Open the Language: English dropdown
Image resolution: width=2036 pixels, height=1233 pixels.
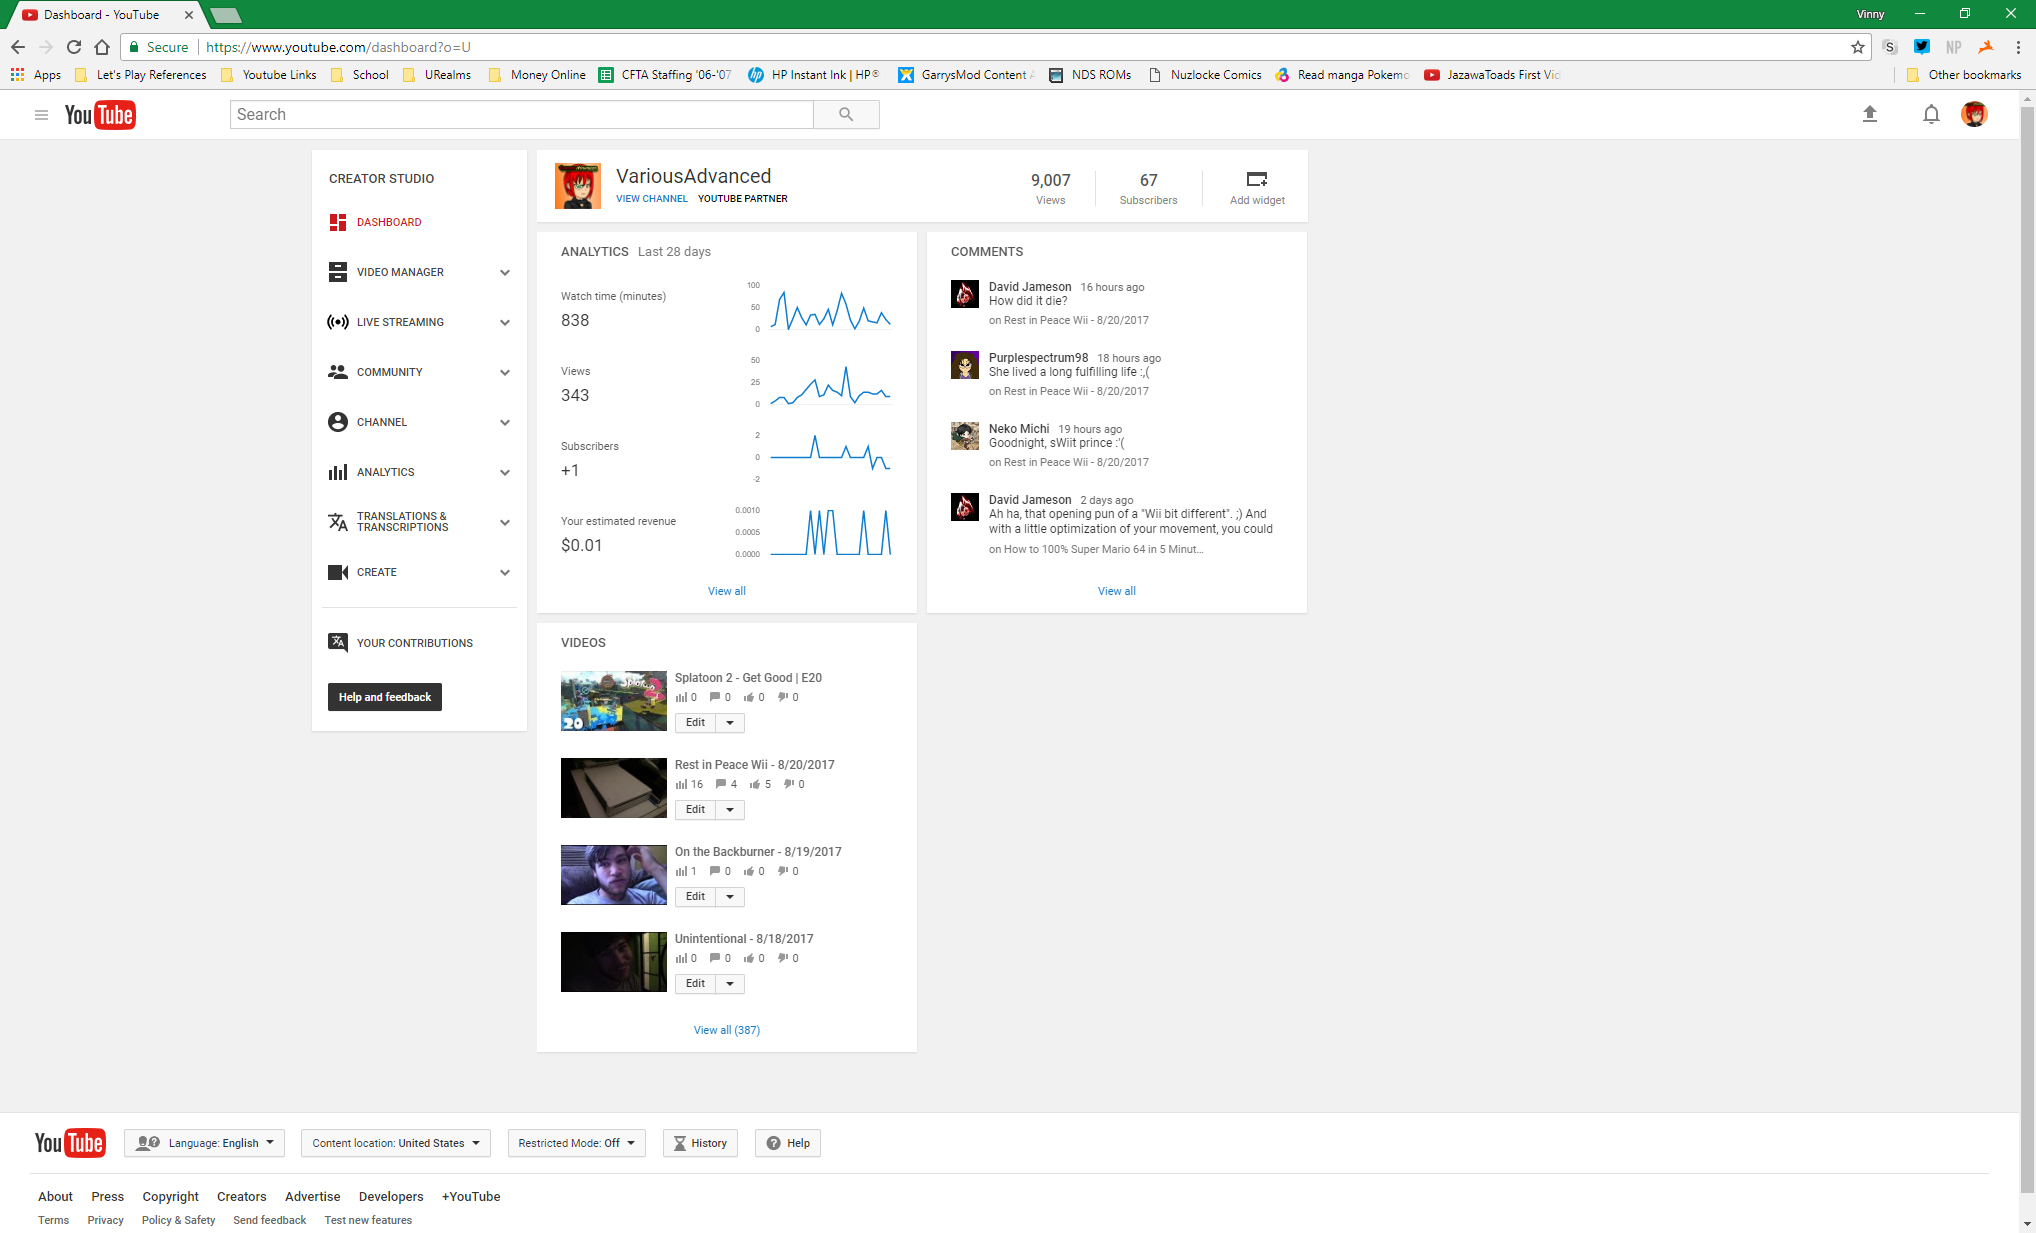coord(205,1143)
